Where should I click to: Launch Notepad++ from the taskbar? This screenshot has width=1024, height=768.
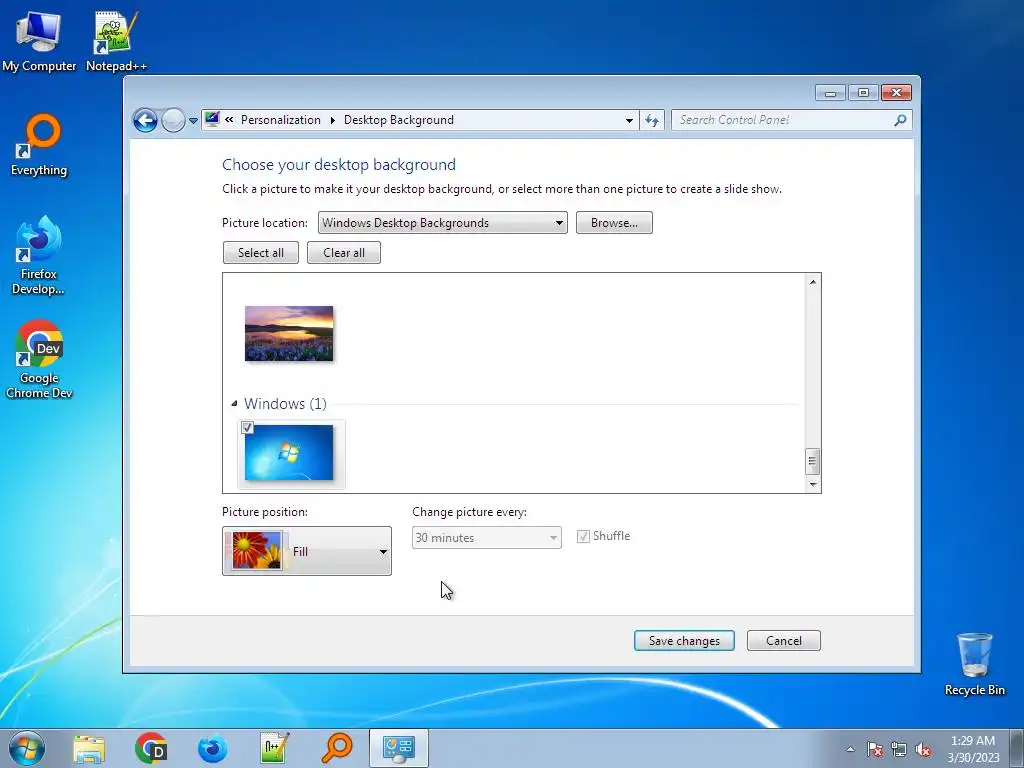point(274,748)
